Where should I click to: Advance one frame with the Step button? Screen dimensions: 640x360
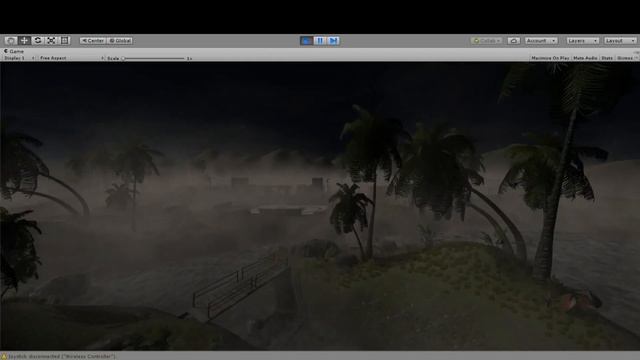333,40
